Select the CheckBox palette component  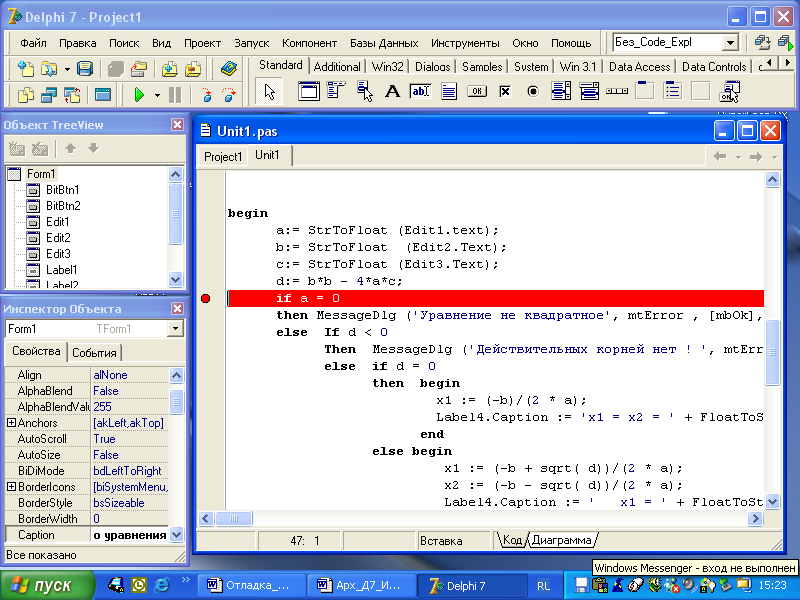click(x=505, y=92)
